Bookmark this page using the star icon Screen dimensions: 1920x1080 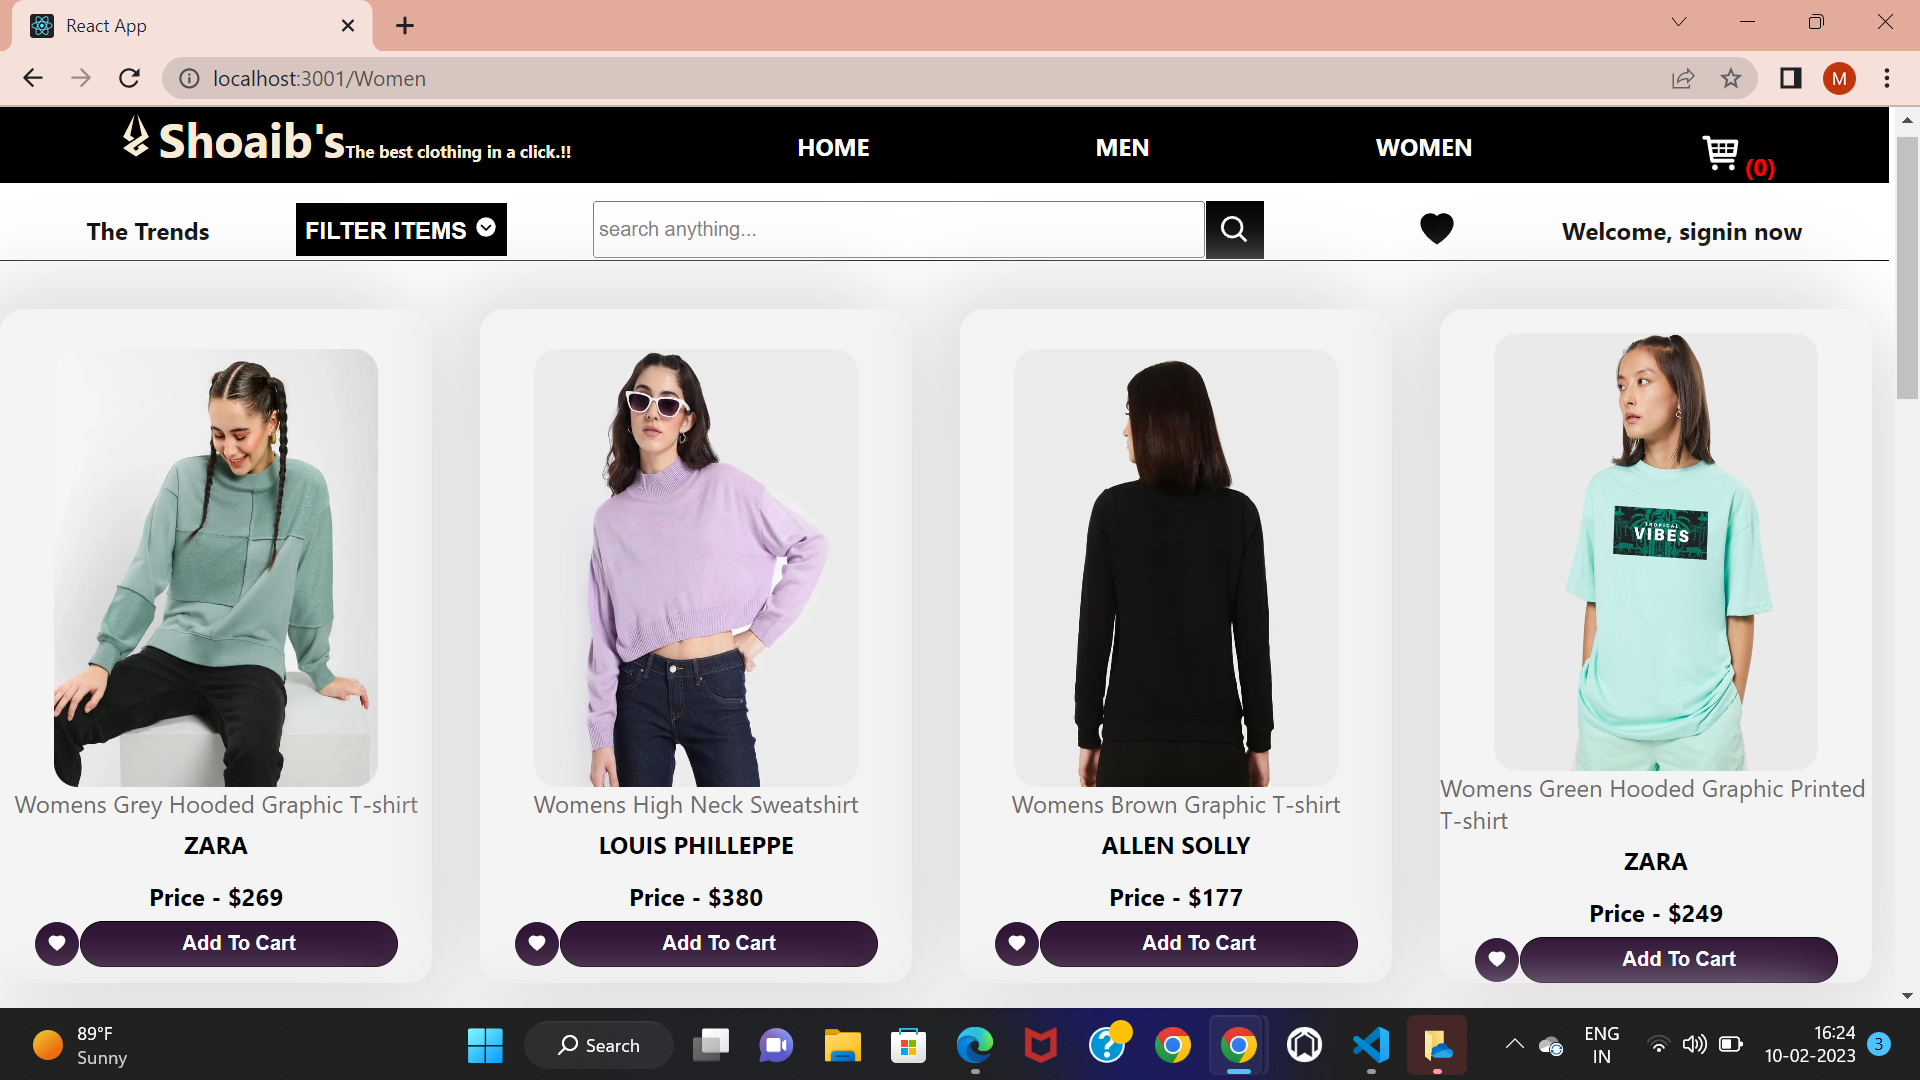click(1731, 78)
